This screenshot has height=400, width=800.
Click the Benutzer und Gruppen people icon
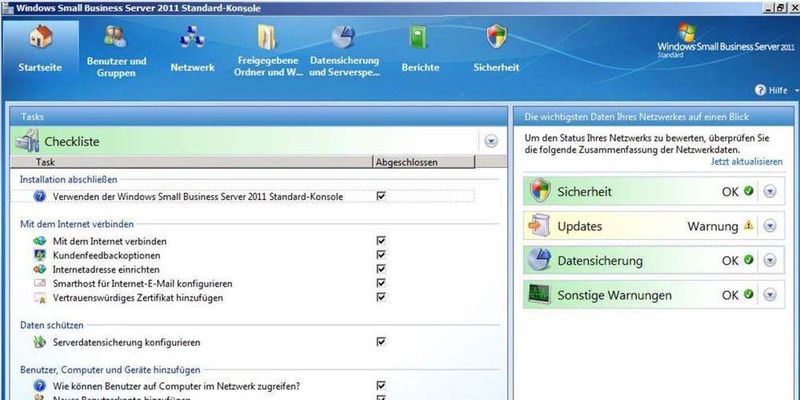[x=116, y=36]
